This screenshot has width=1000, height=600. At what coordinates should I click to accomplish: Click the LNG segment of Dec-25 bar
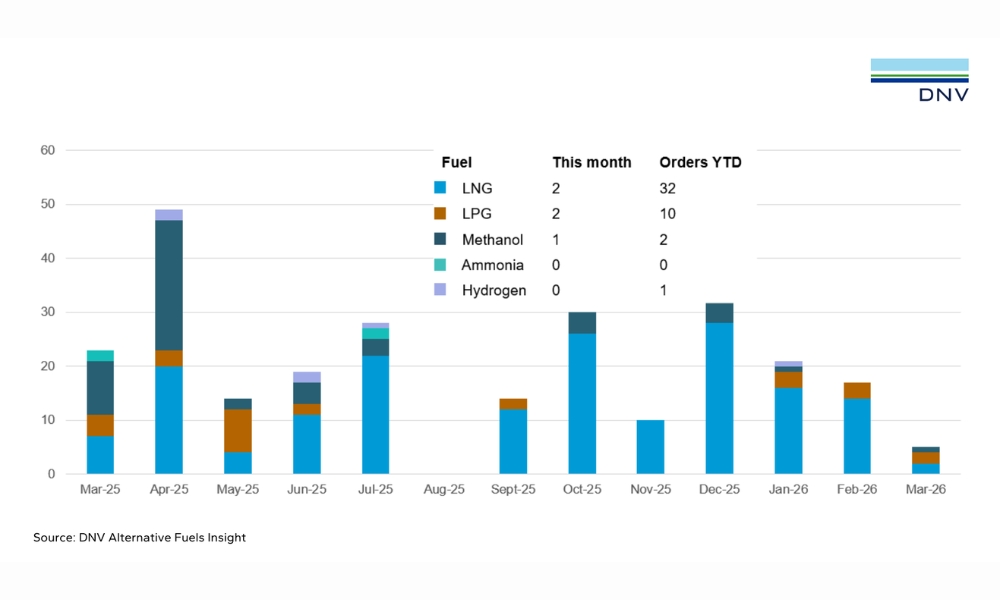click(719, 398)
